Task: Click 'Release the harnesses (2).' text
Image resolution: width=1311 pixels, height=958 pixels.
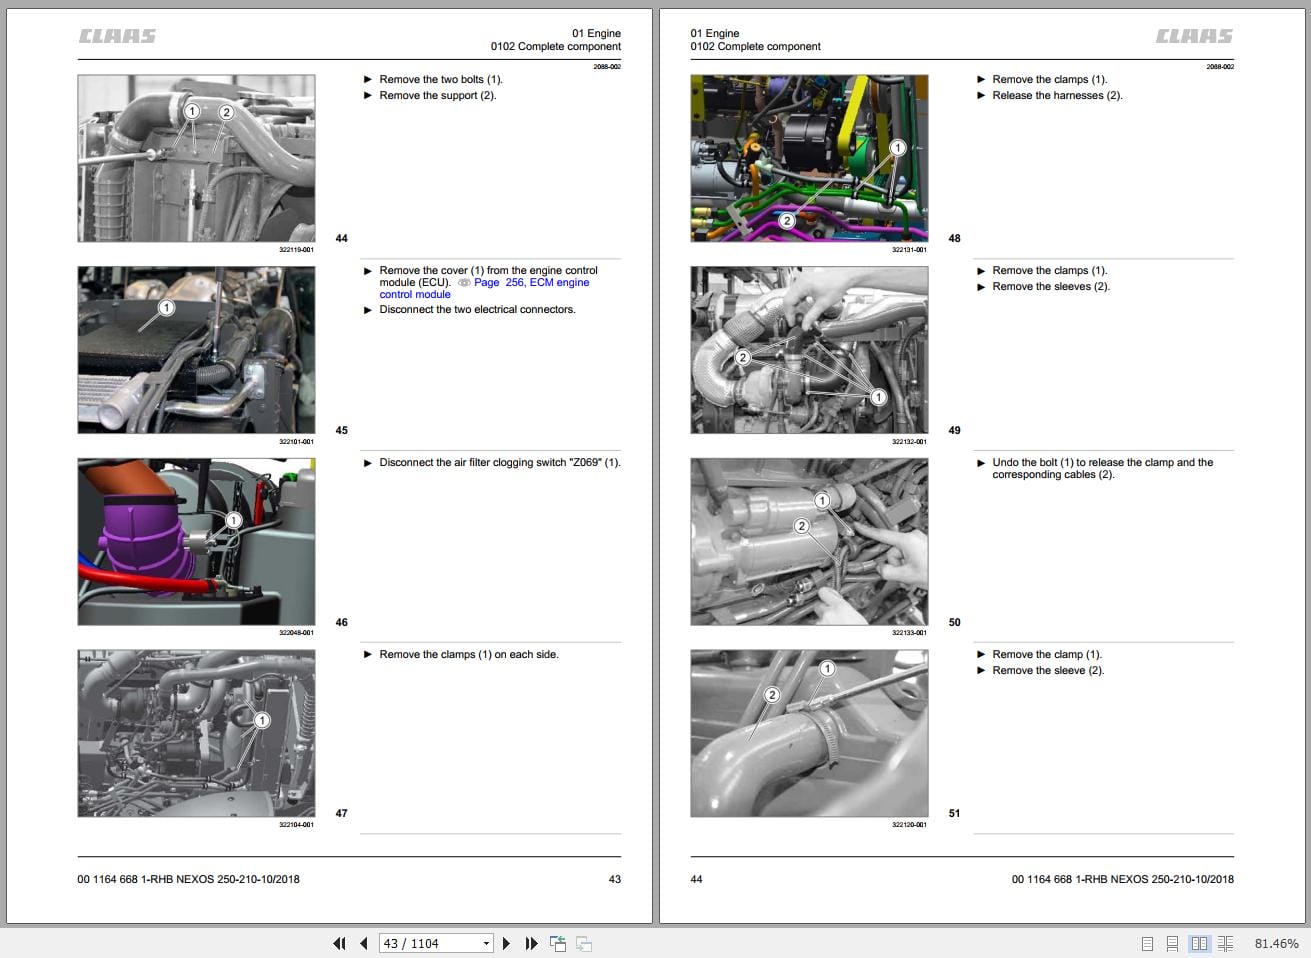Action: 1057,95
